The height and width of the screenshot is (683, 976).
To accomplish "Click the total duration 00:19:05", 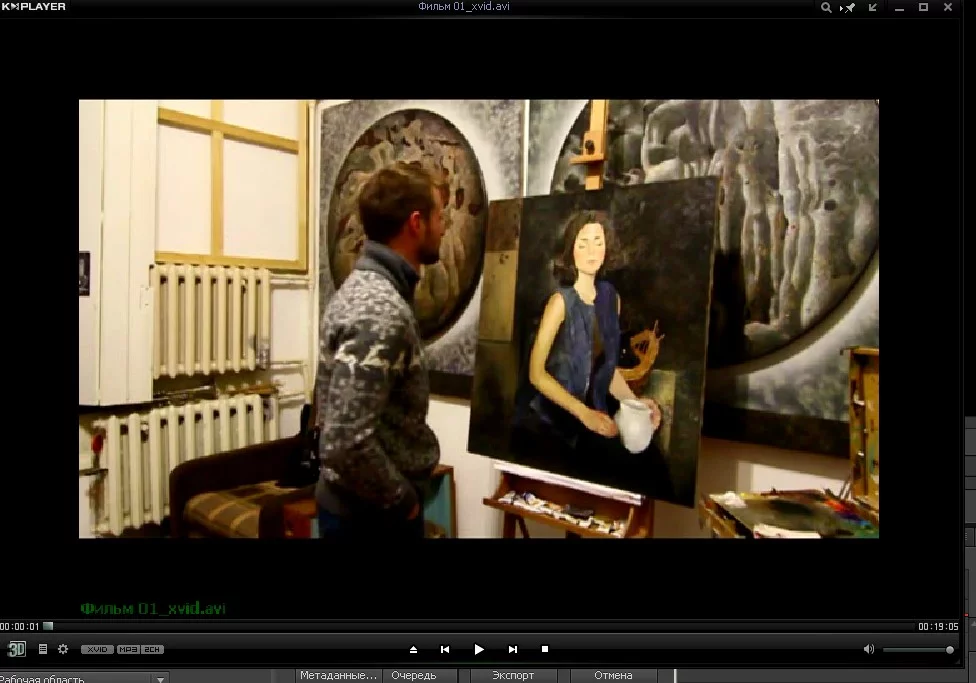I will 938,626.
